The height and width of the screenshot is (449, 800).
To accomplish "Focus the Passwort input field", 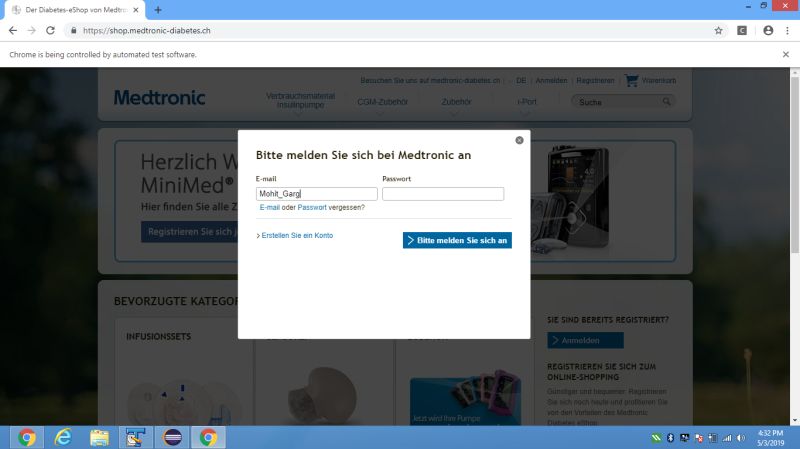I will 443,194.
